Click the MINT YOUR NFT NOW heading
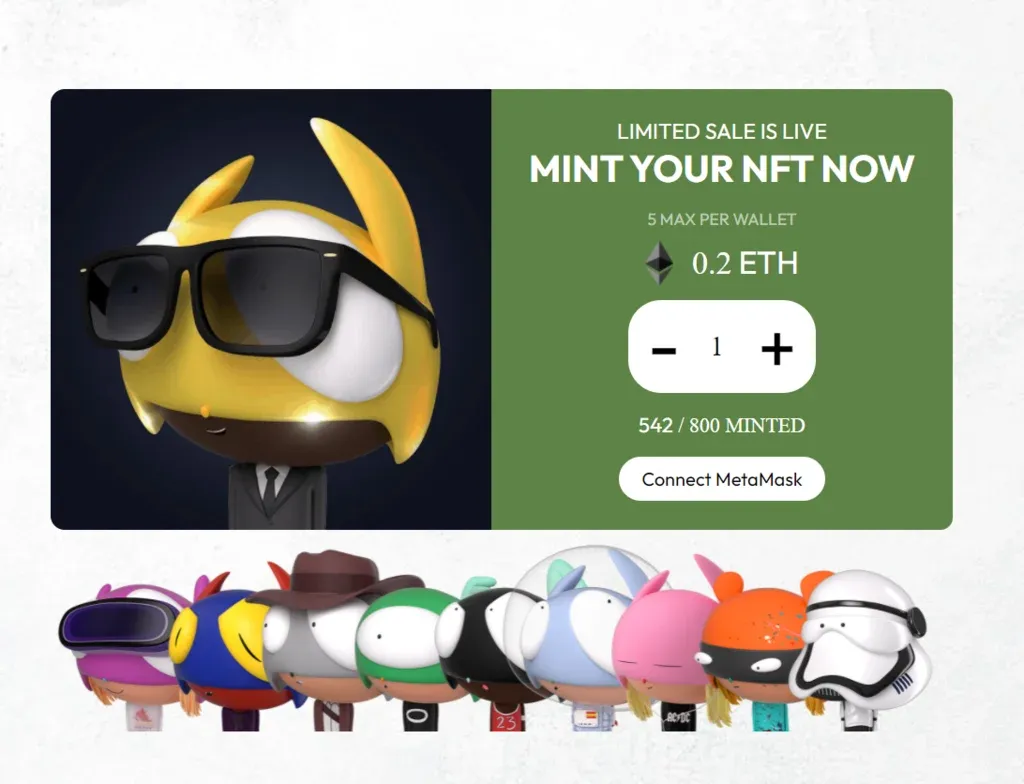 (x=722, y=169)
